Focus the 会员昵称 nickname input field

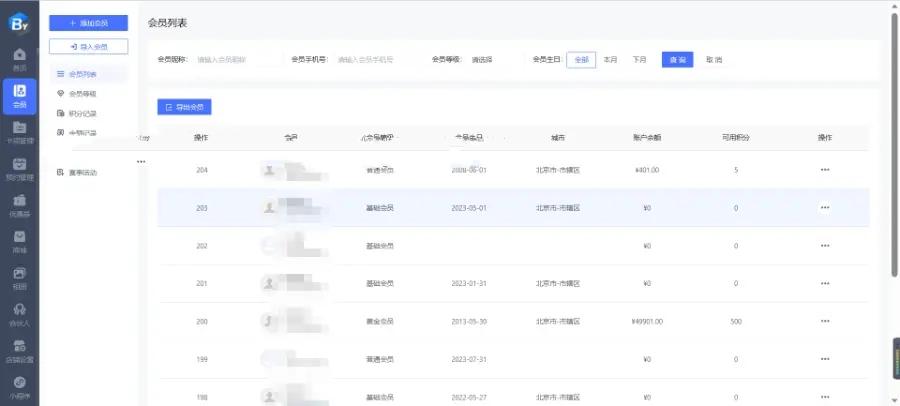pyautogui.click(x=238, y=60)
